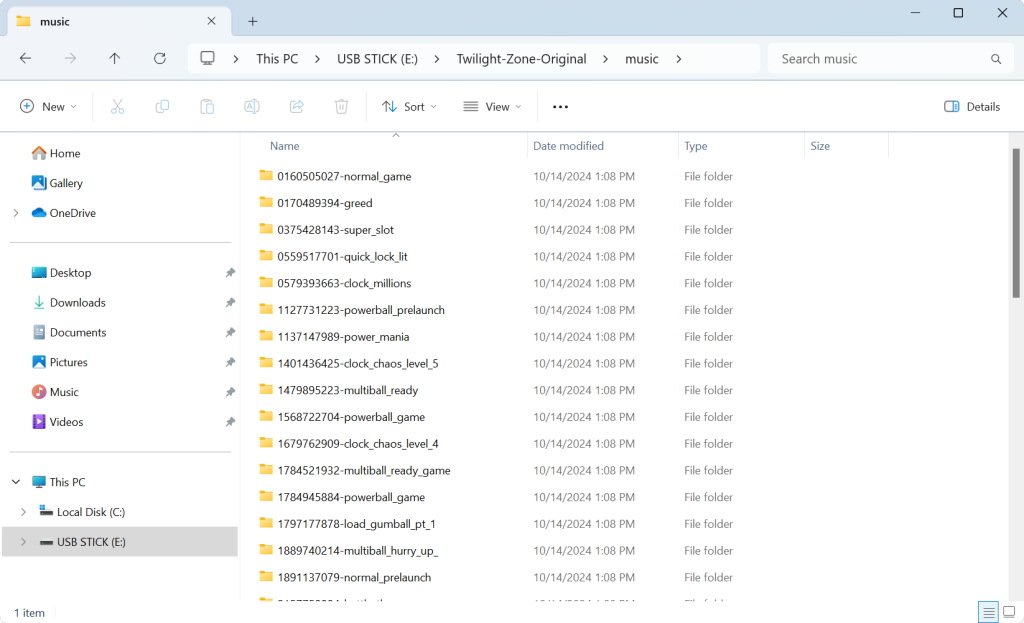
Task: Select OneDrive in the sidebar
Action: click(63, 213)
